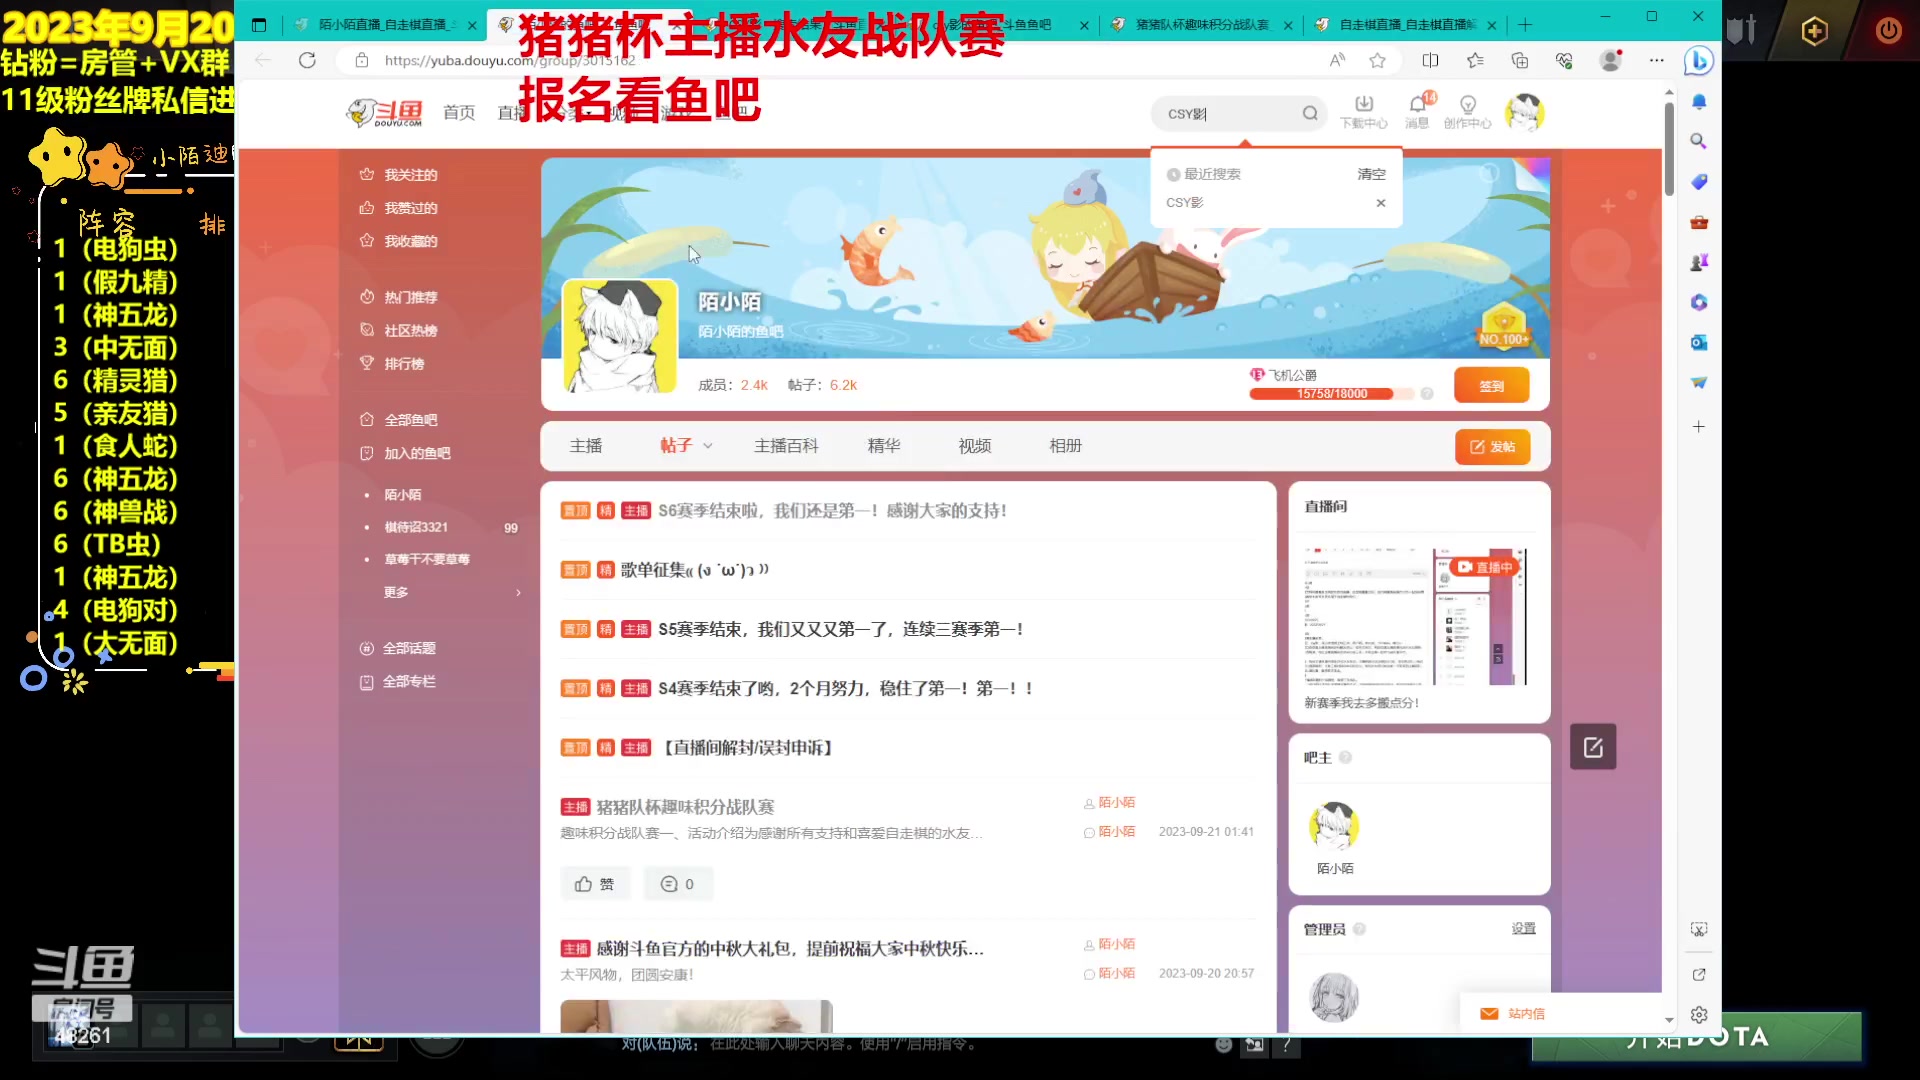
Task: Open browser collections icon
Action: [x=1520, y=61]
